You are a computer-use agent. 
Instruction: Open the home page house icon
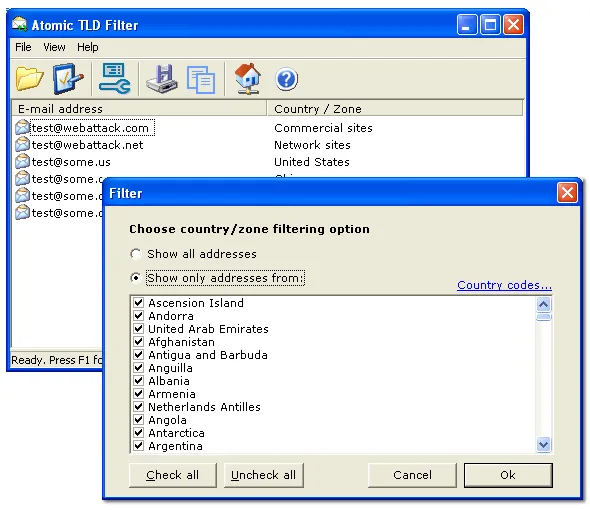(248, 78)
